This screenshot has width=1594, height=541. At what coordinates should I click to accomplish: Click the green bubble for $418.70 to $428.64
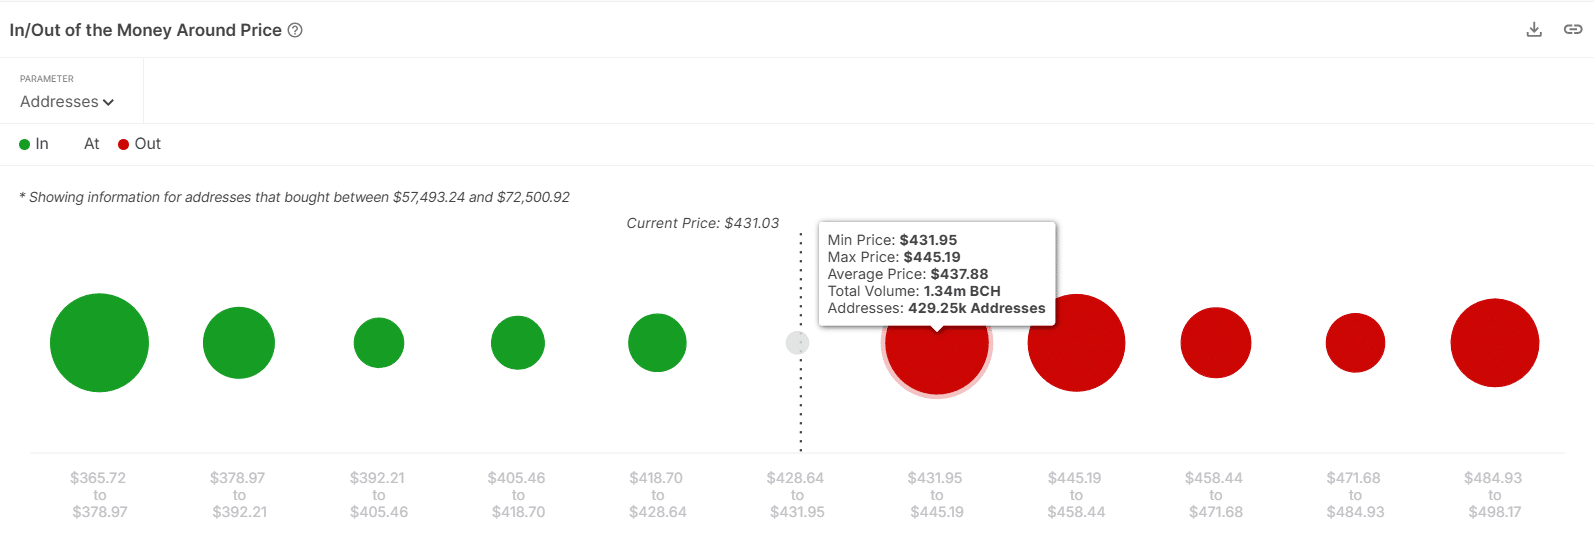coord(657,343)
